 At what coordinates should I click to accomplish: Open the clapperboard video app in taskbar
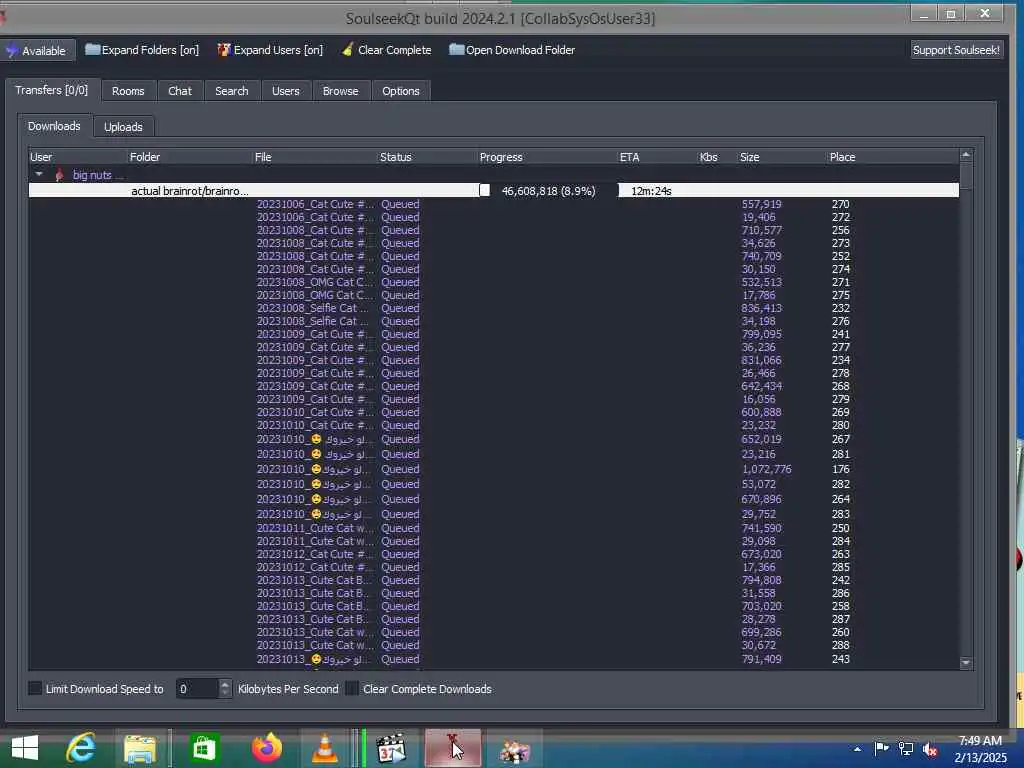(x=391, y=748)
